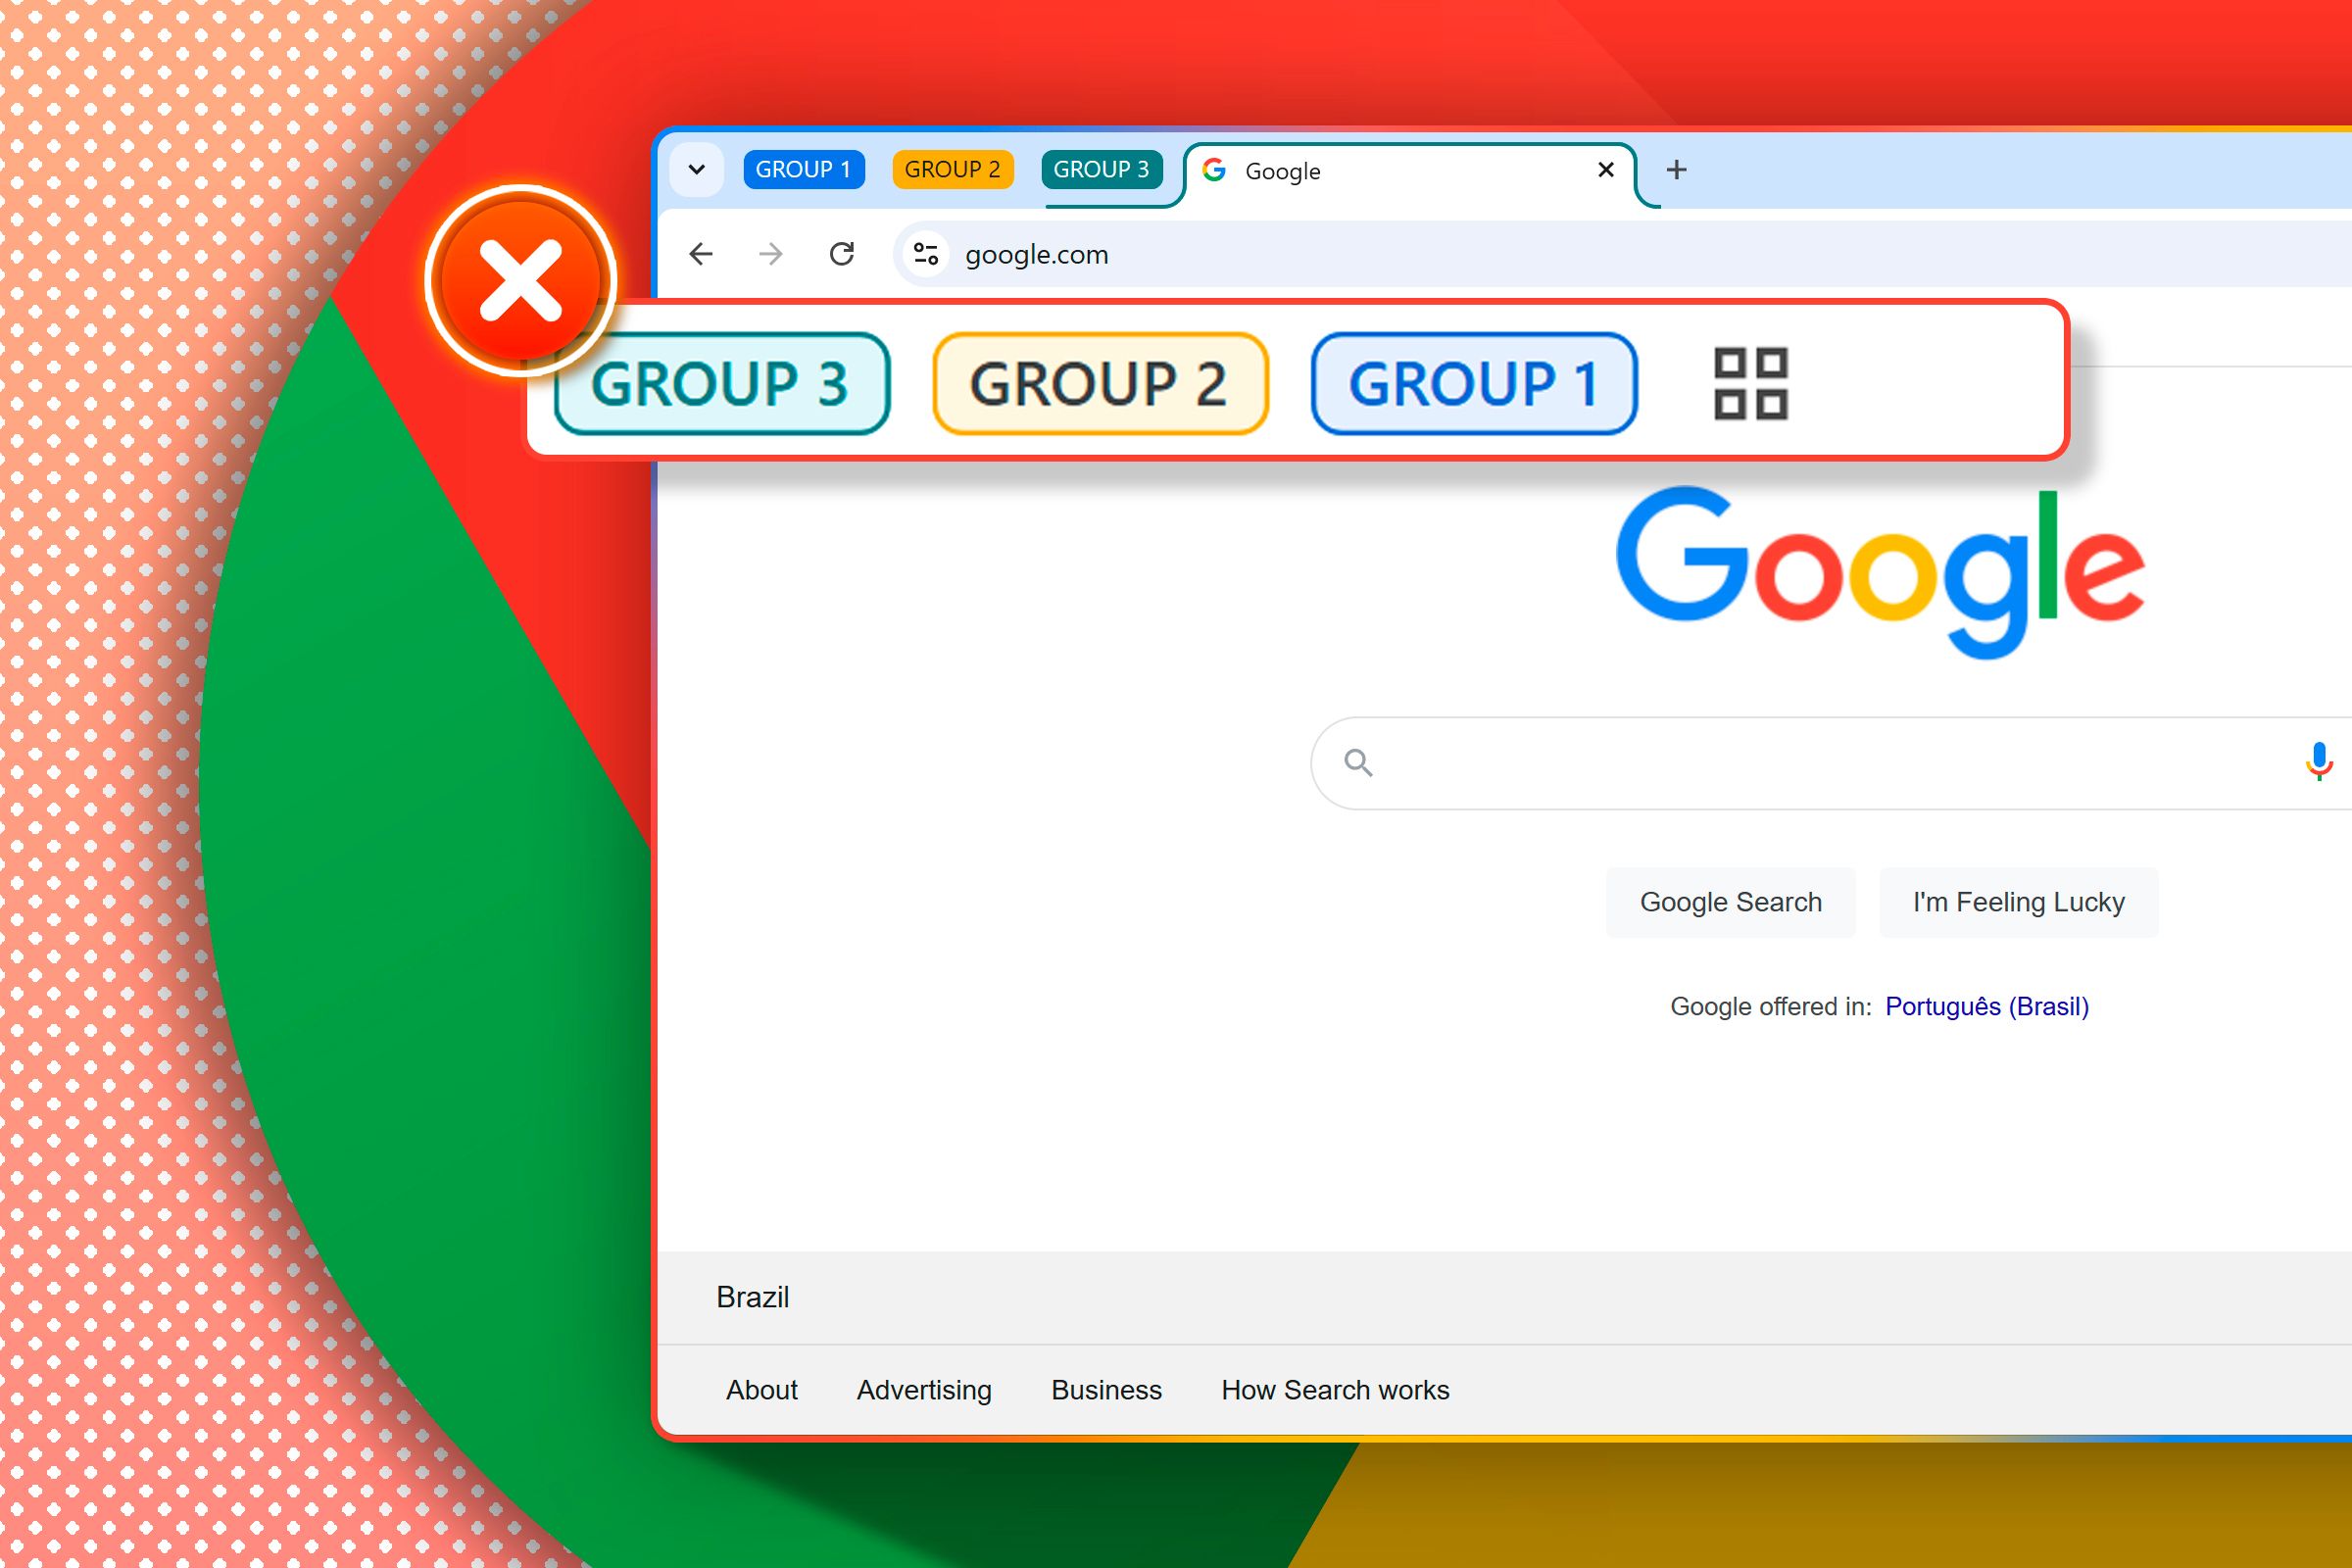Click the forward navigation arrow icon

(772, 254)
